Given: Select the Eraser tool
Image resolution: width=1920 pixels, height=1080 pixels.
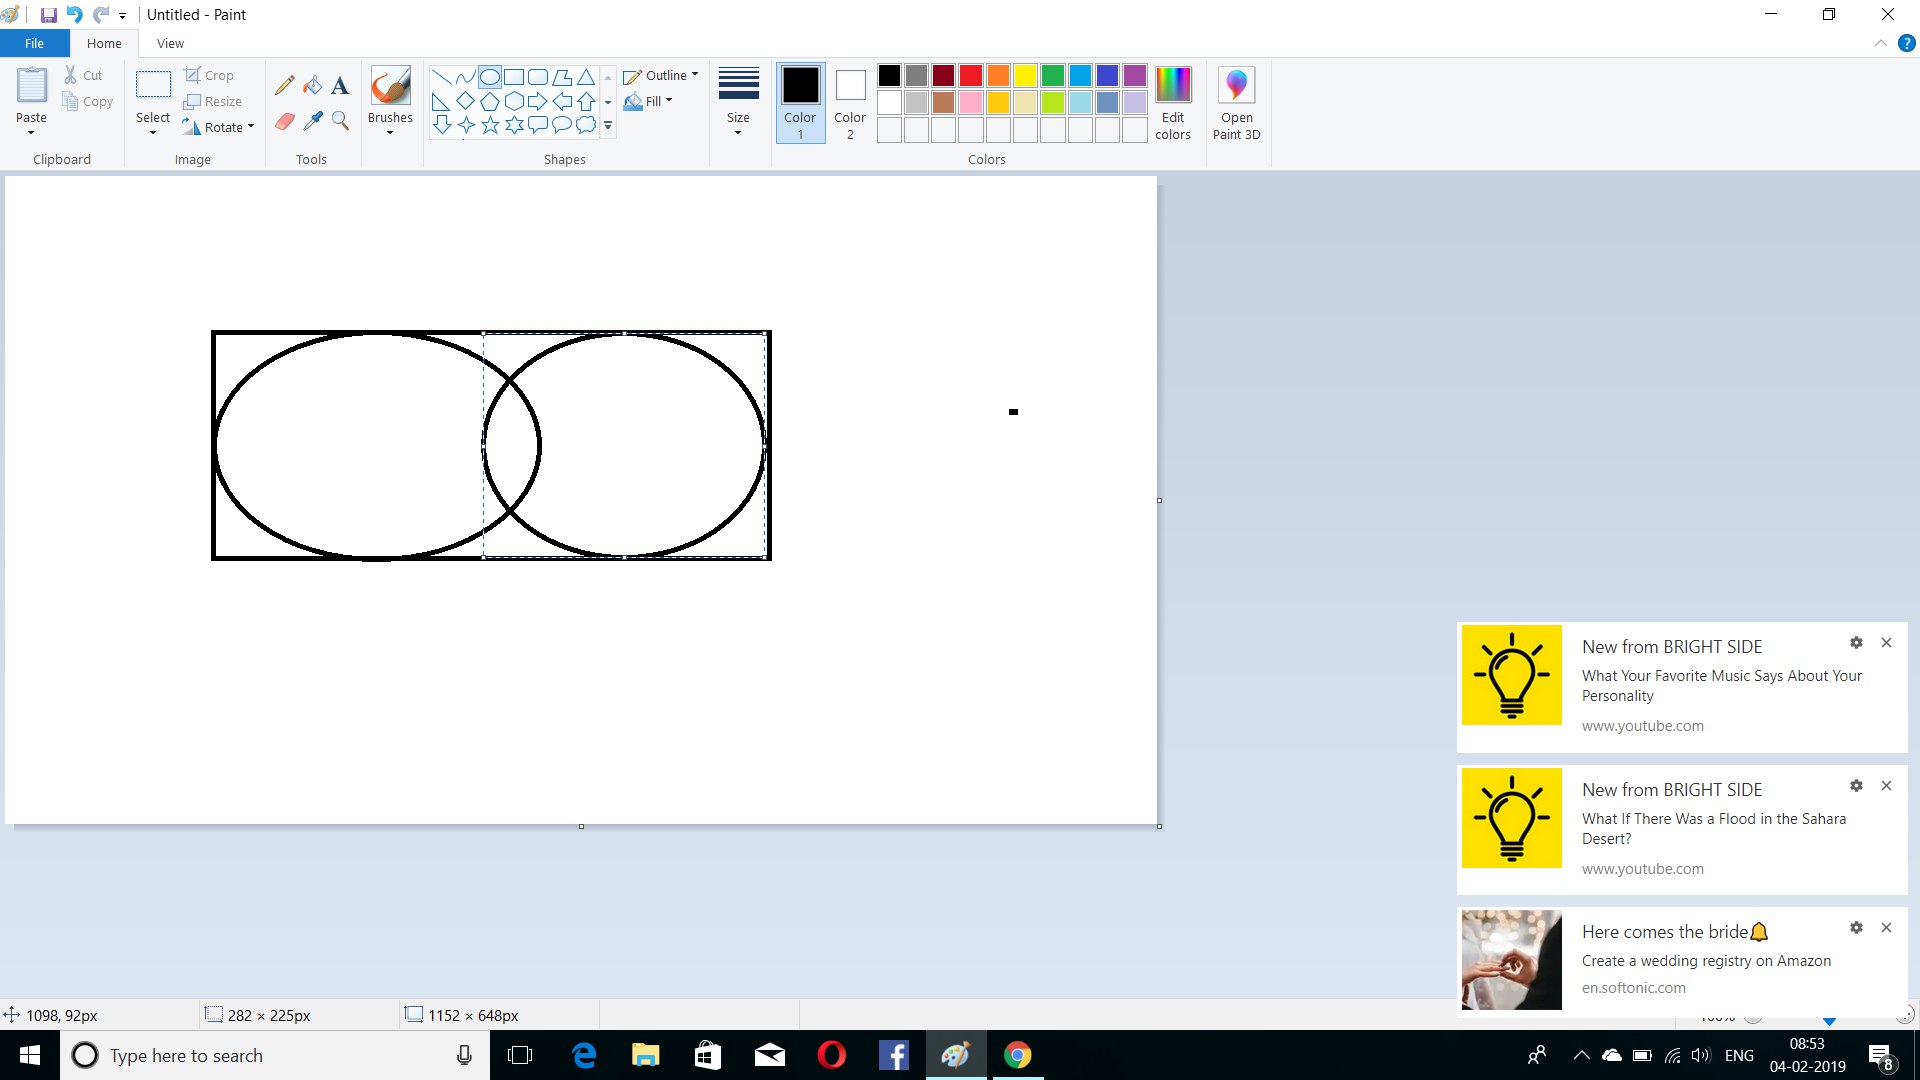Looking at the screenshot, I should (x=284, y=121).
